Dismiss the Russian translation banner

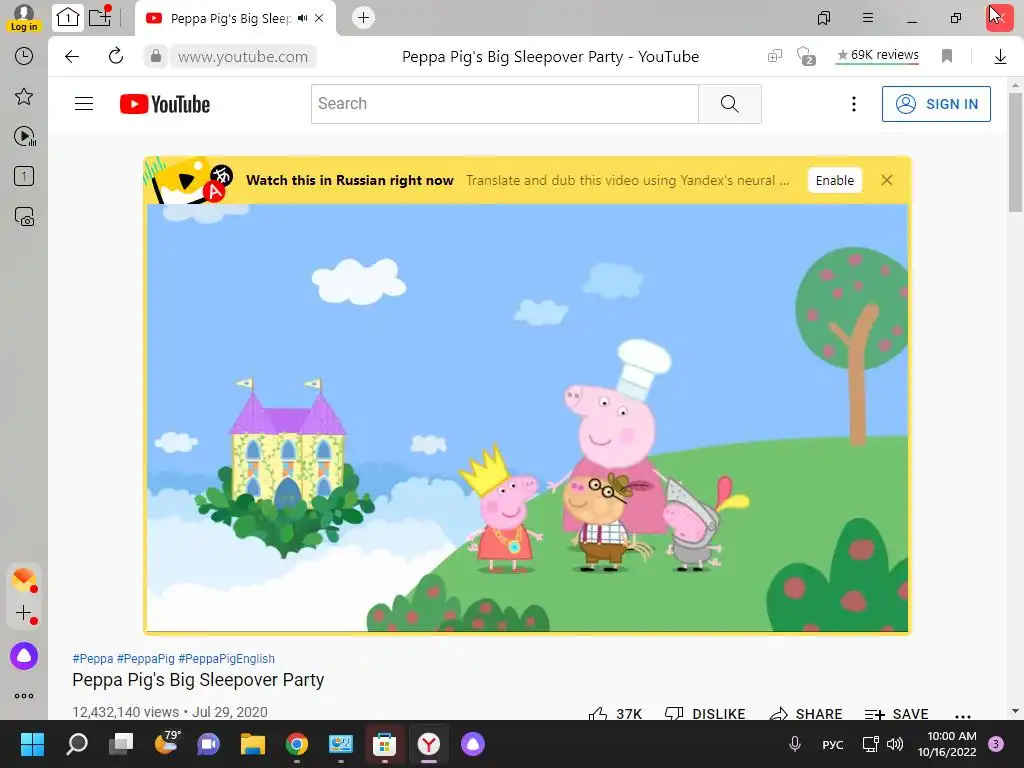coord(886,180)
